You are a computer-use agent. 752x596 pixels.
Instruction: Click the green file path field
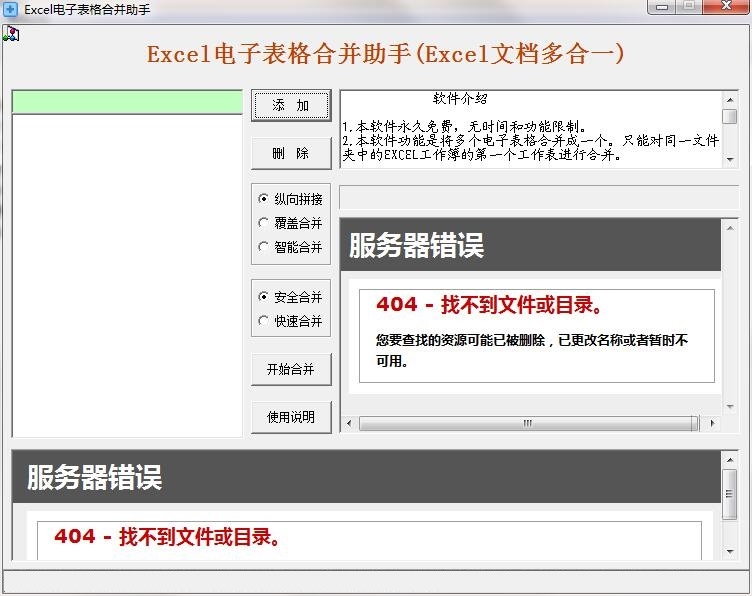pyautogui.click(x=127, y=102)
